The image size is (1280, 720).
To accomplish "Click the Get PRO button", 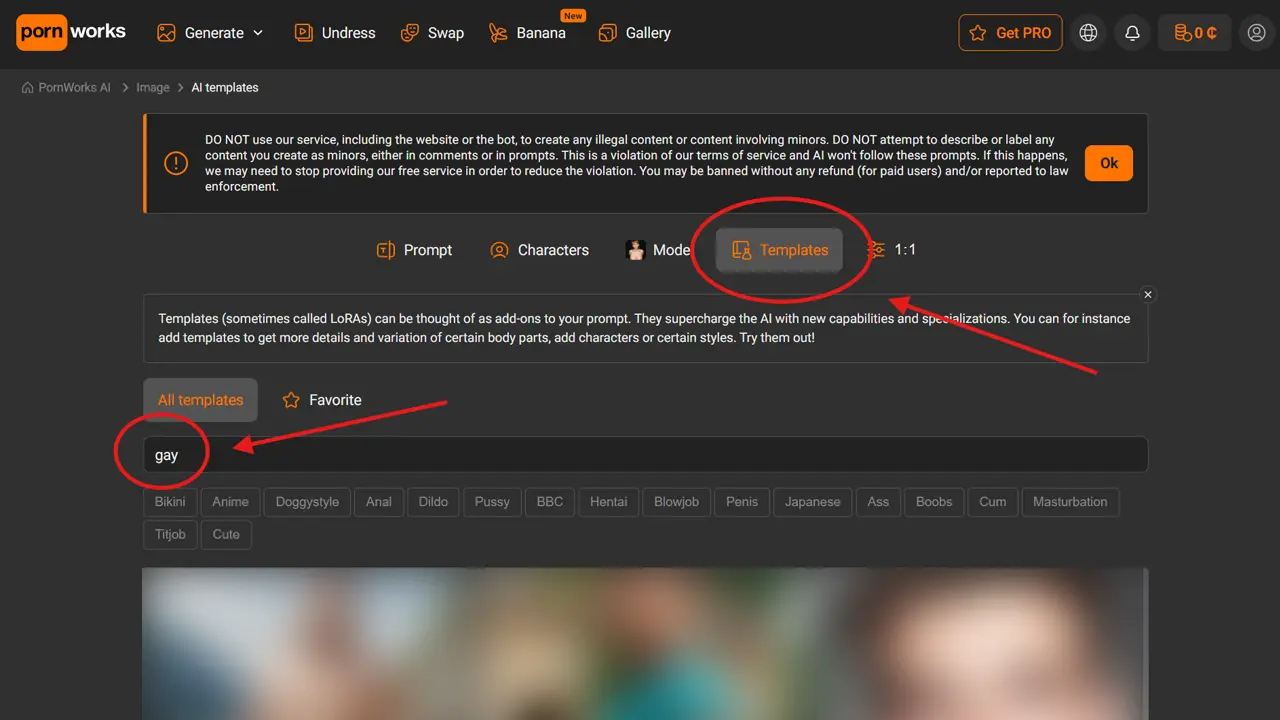I will (1010, 33).
